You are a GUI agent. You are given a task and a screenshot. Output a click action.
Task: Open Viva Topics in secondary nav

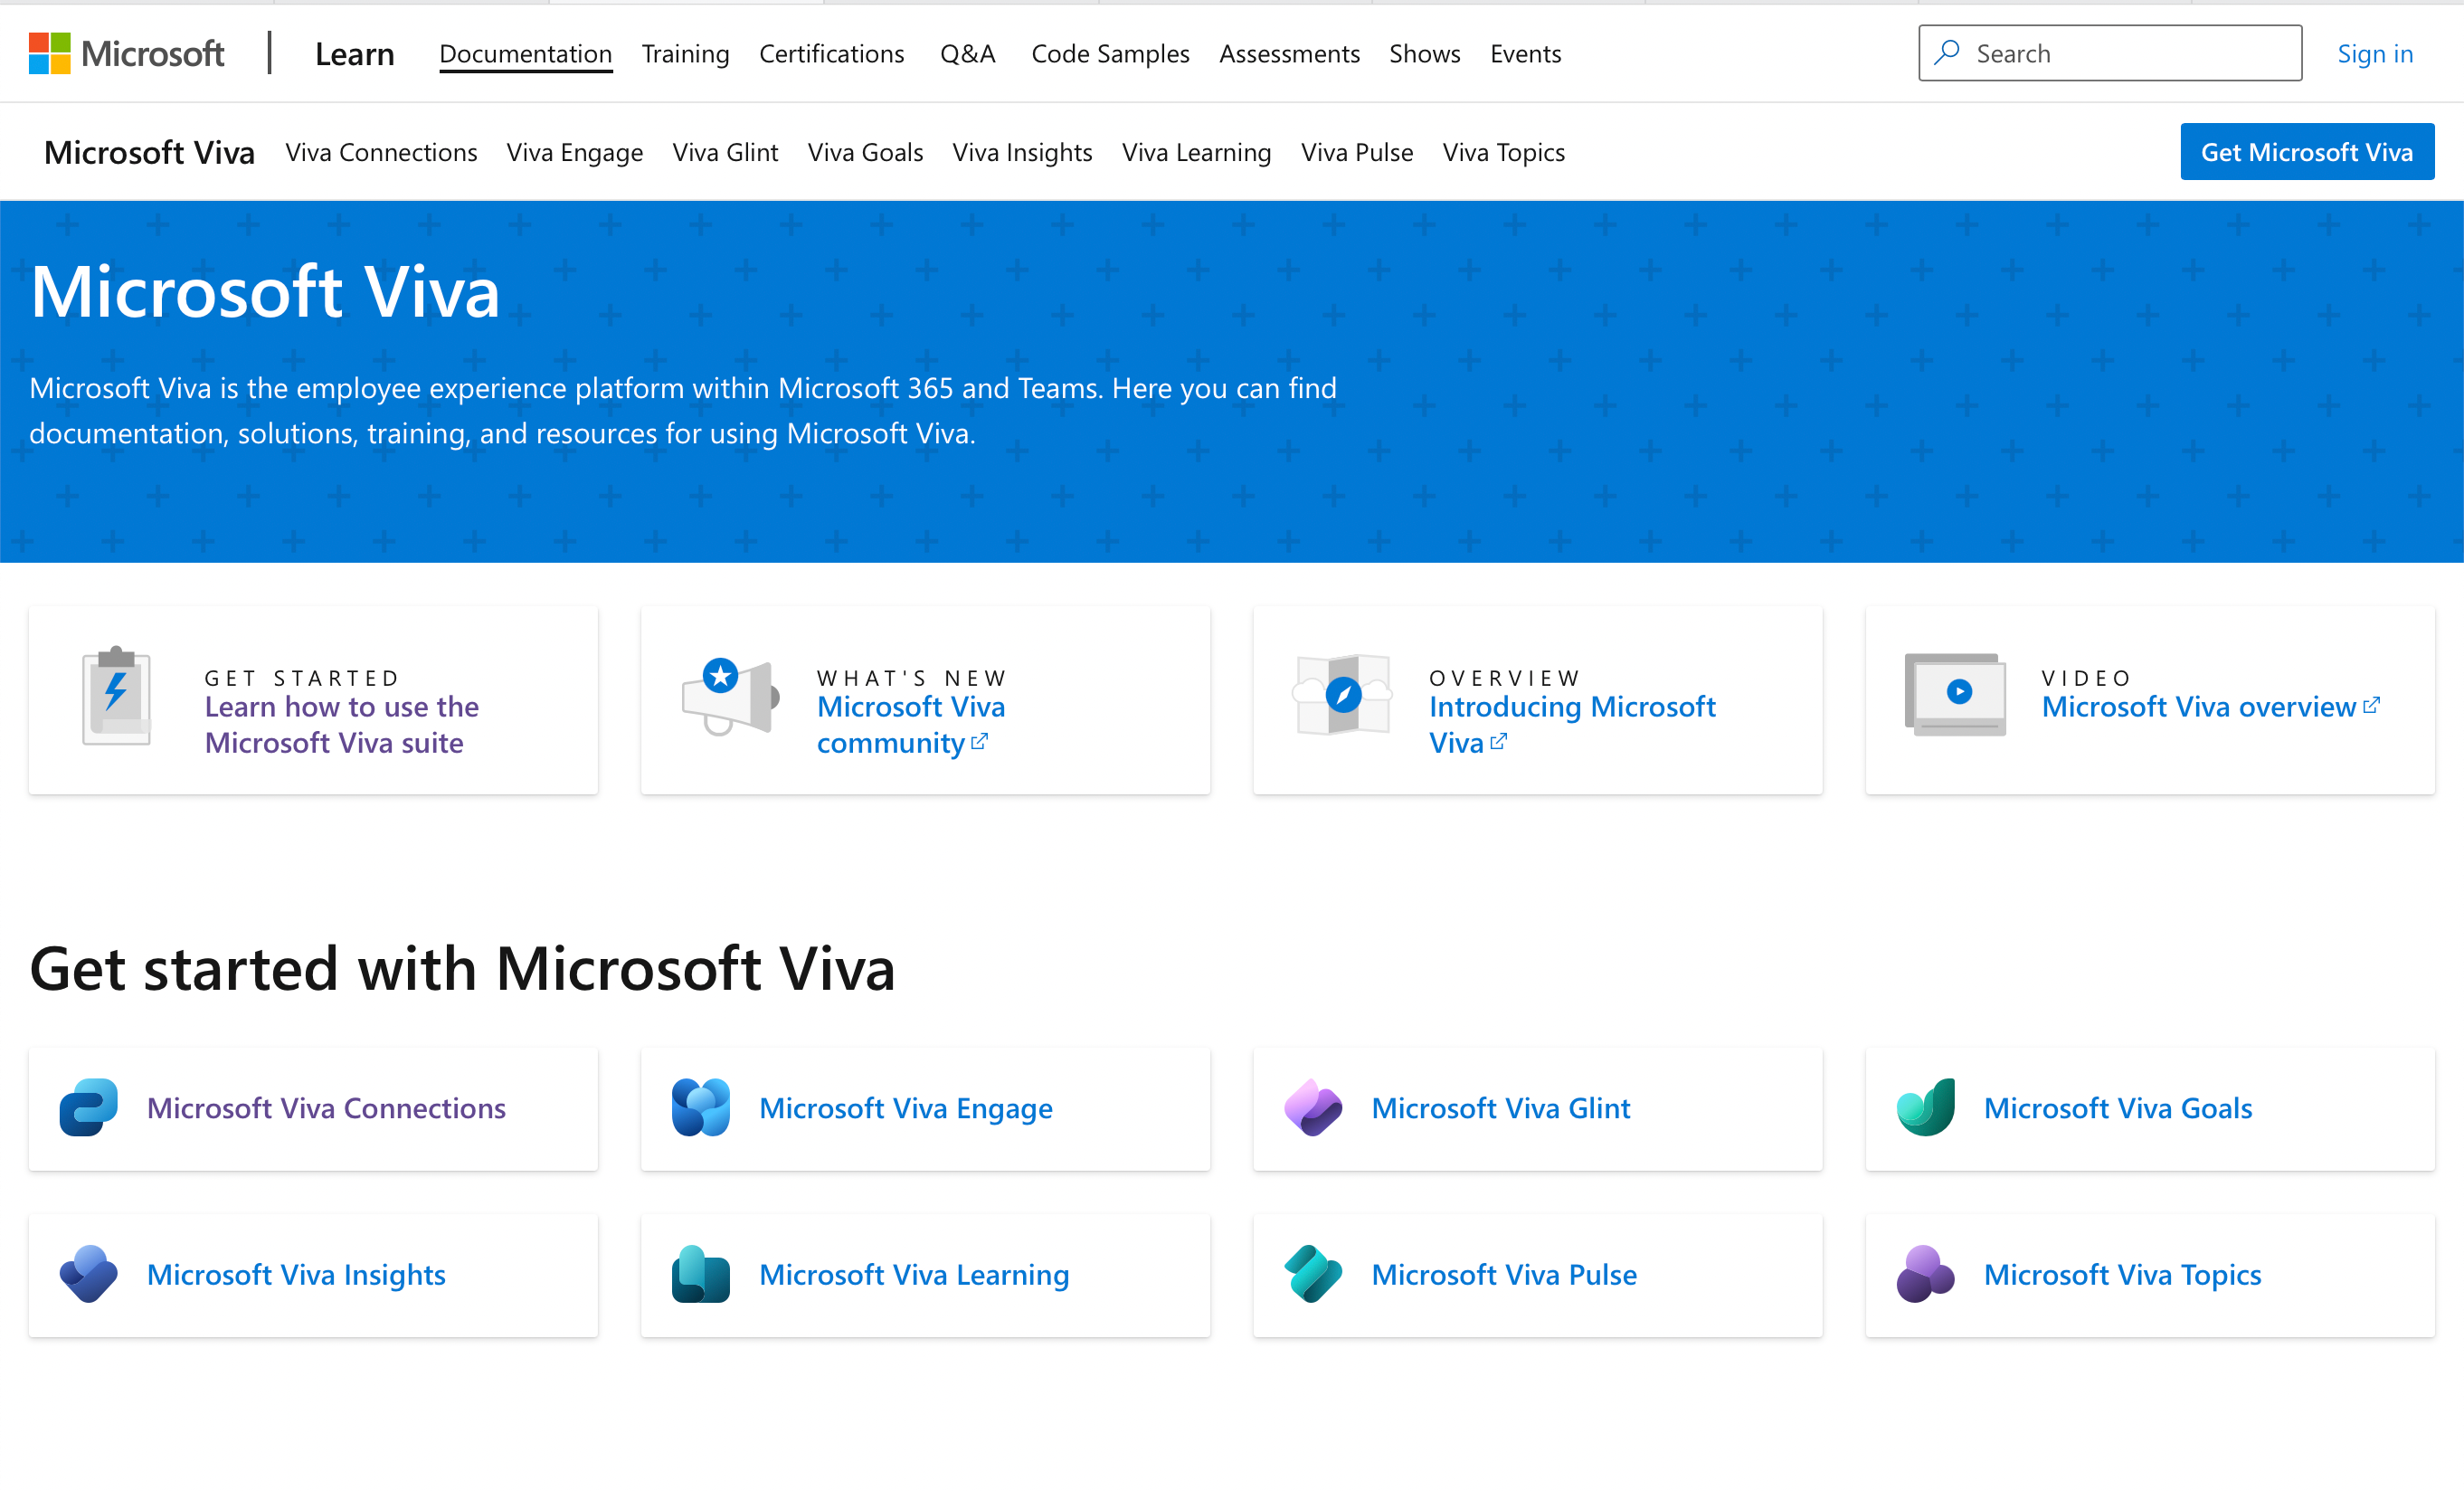[1504, 152]
